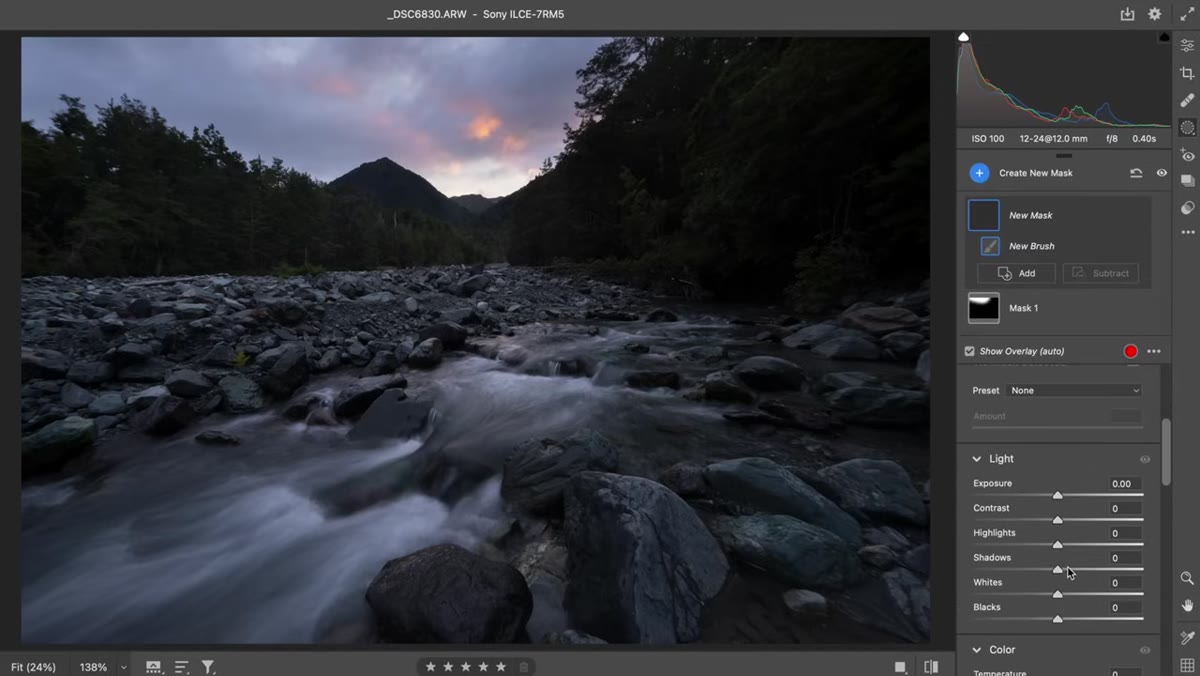This screenshot has height=676, width=1200.
Task: Collapse the Light section chevron
Action: 977,459
